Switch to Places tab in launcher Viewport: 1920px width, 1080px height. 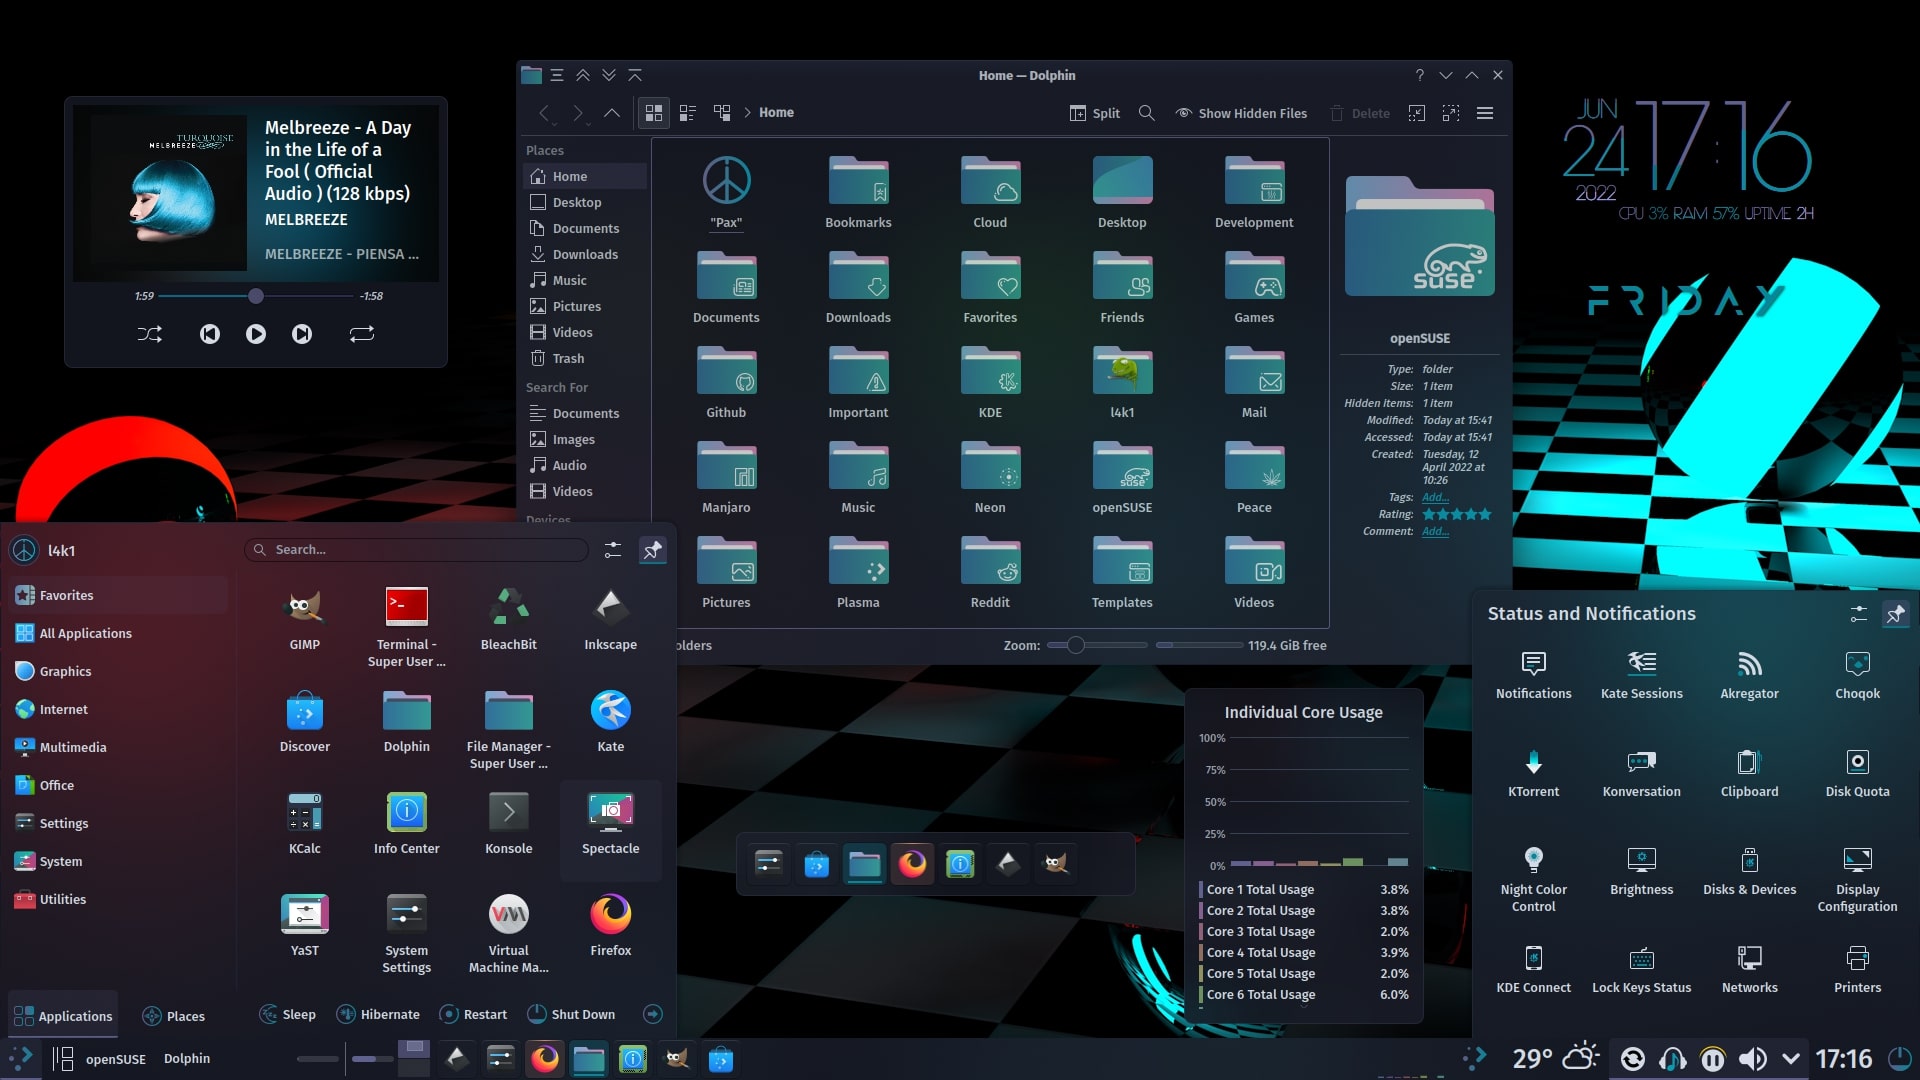pyautogui.click(x=174, y=1016)
